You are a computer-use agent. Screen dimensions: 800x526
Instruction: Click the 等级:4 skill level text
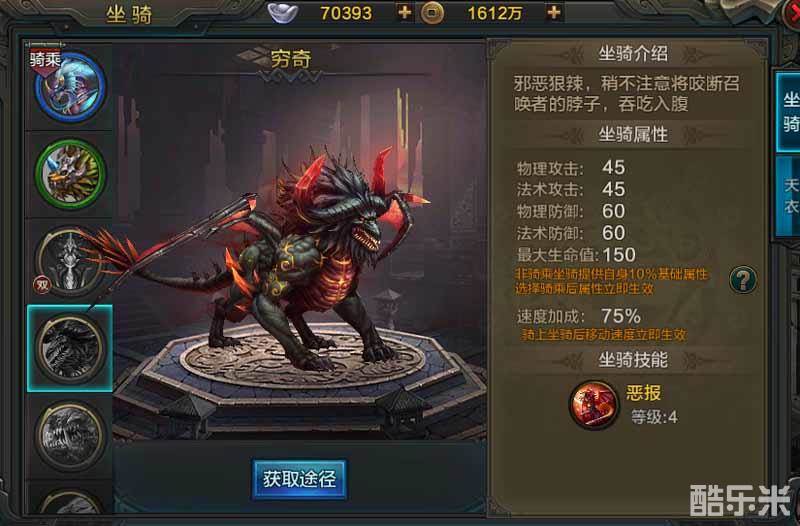tap(654, 417)
